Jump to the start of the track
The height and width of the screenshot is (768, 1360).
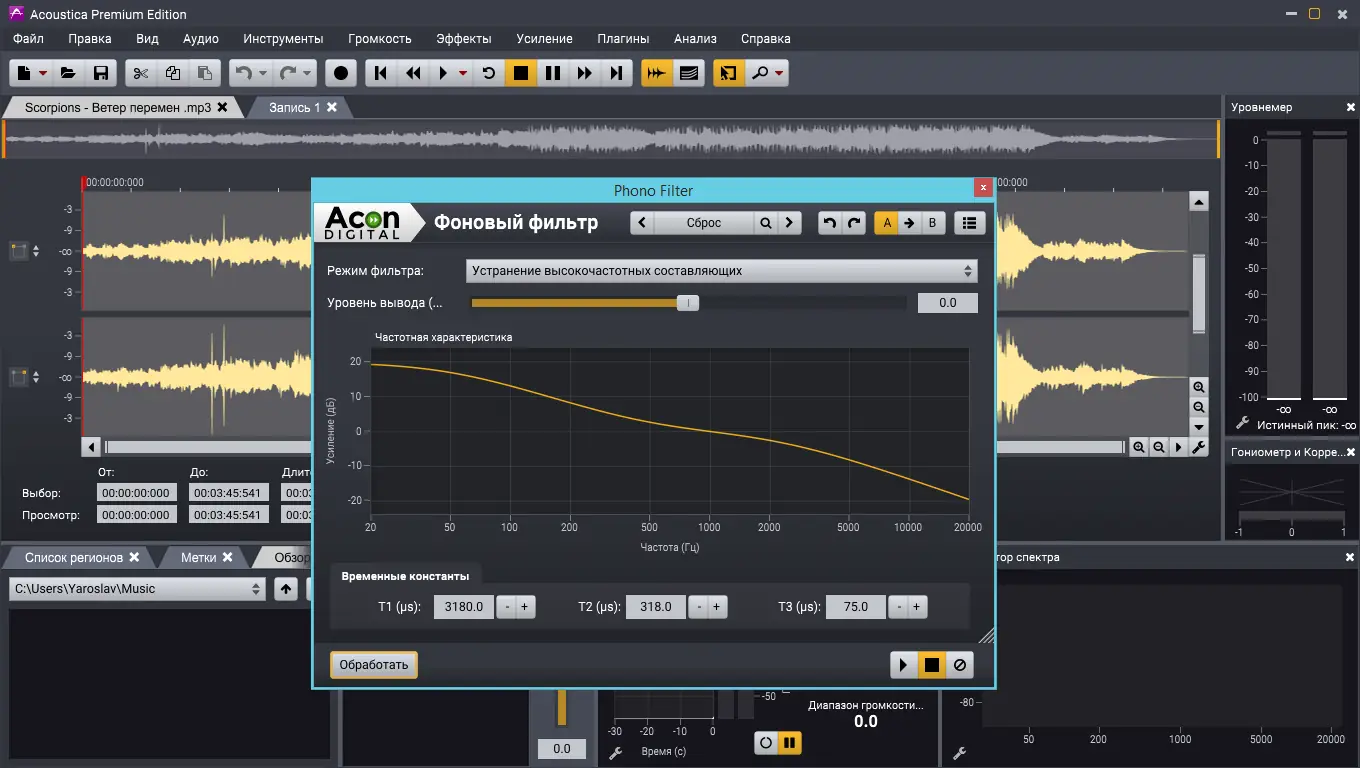(x=380, y=73)
